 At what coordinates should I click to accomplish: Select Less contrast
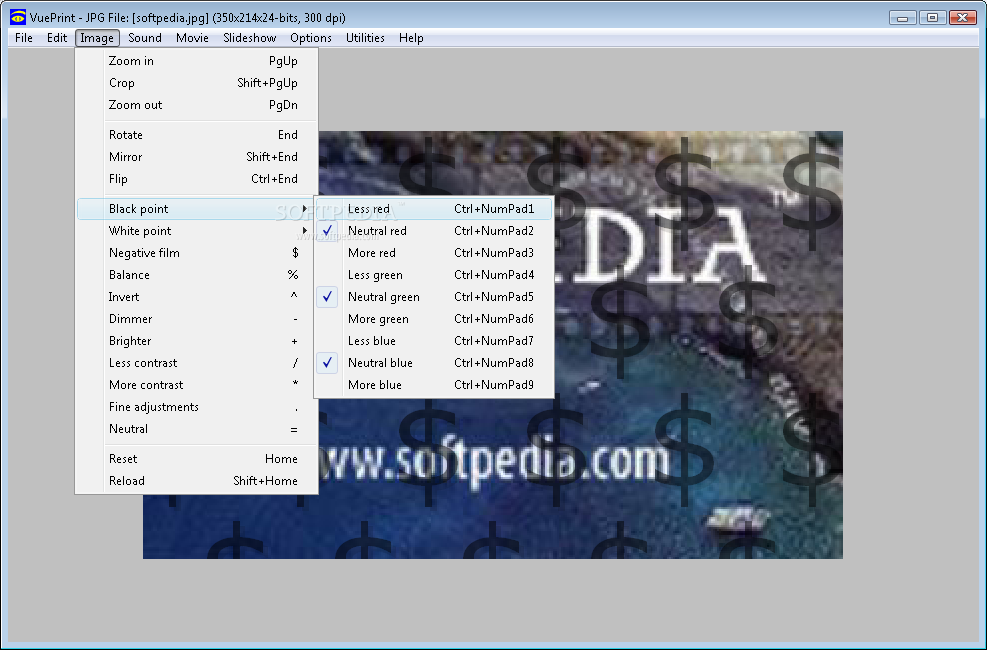[x=196, y=363]
